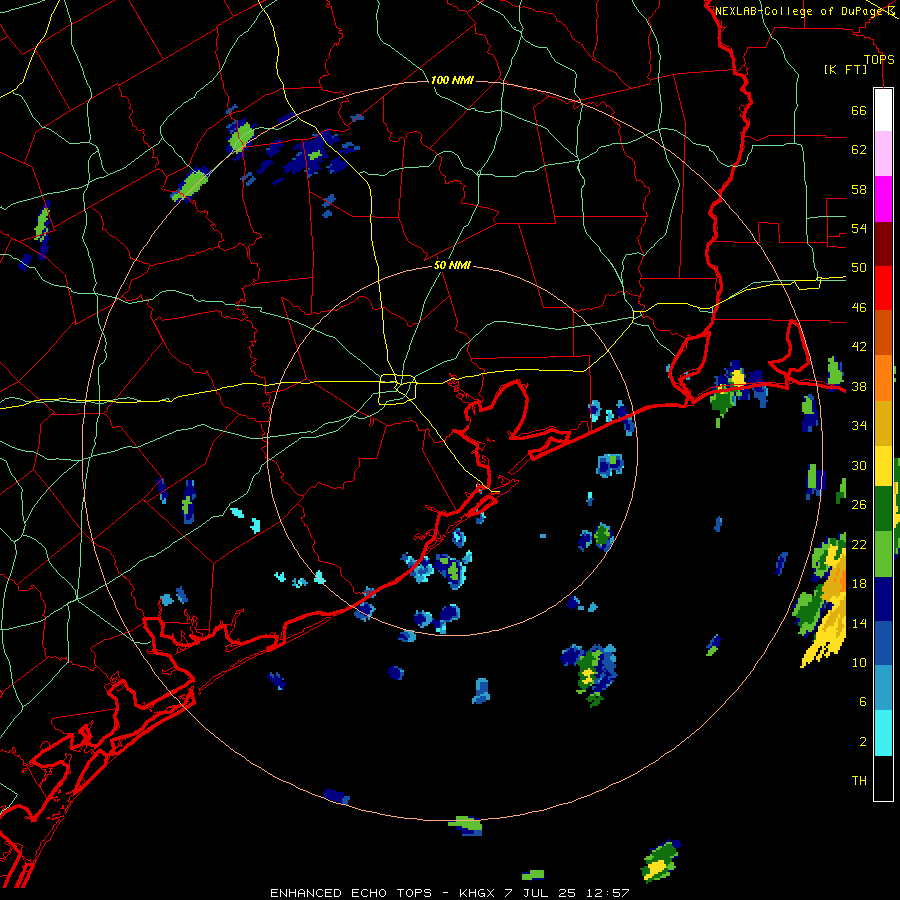Click the 100 NMI range ring label

(452, 80)
